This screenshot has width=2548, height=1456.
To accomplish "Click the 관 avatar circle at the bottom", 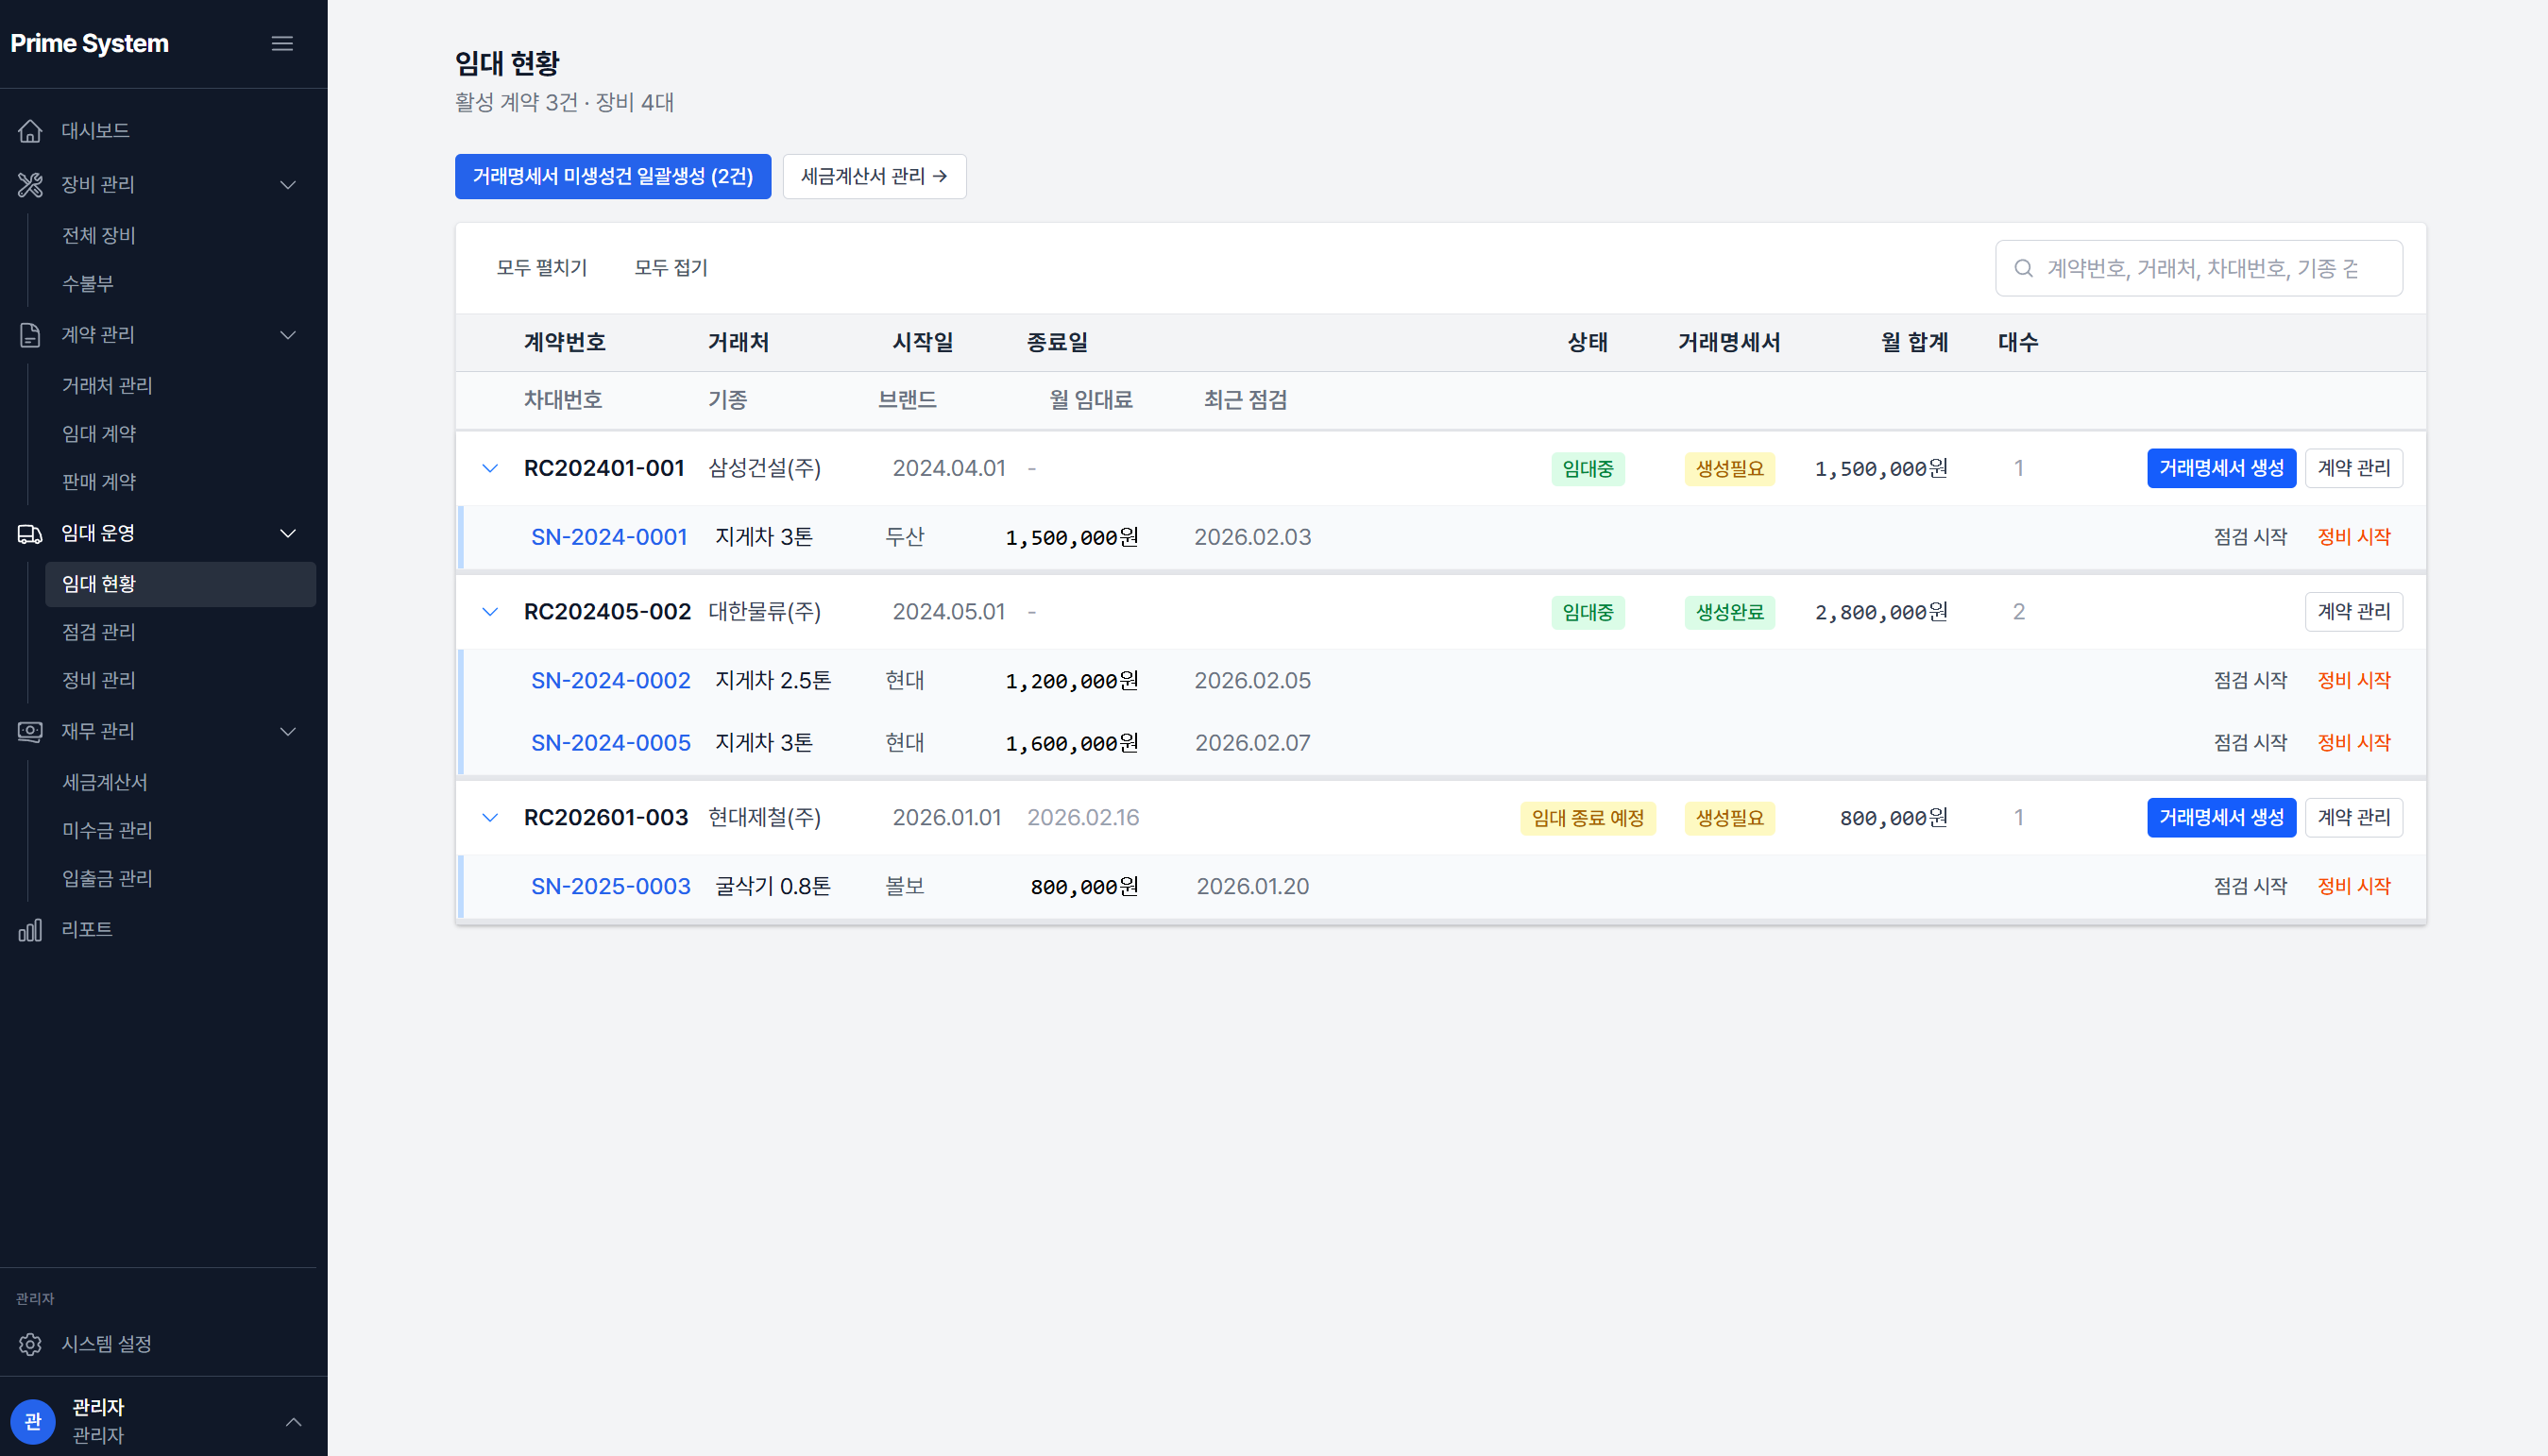I will 33,1421.
